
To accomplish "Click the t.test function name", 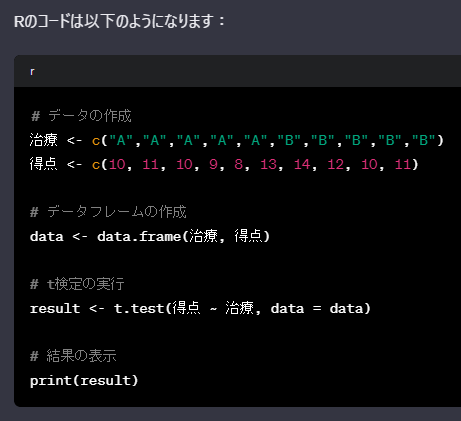I will (x=139, y=309).
